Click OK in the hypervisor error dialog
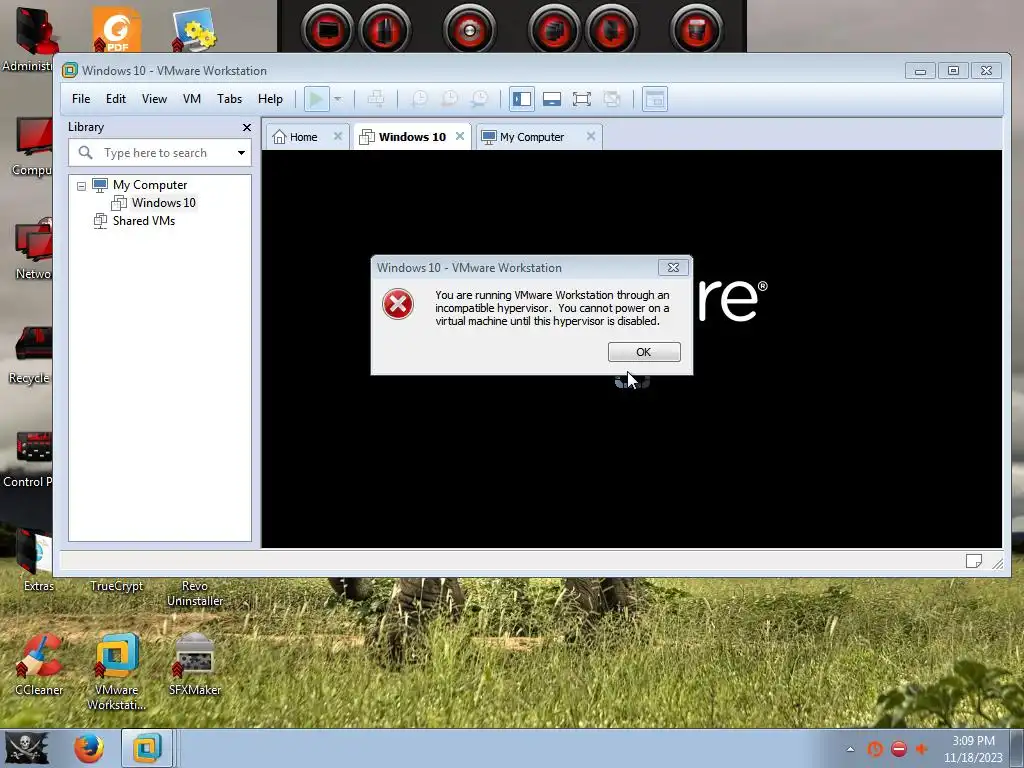Screen dimensions: 1024x768 point(644,352)
